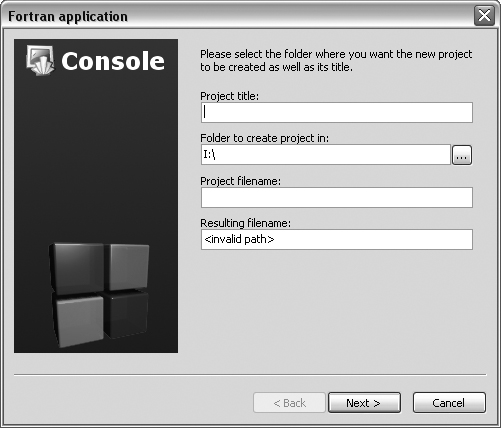The image size is (501, 428).
Task: Click the Resulting filename field
Action: [337, 239]
